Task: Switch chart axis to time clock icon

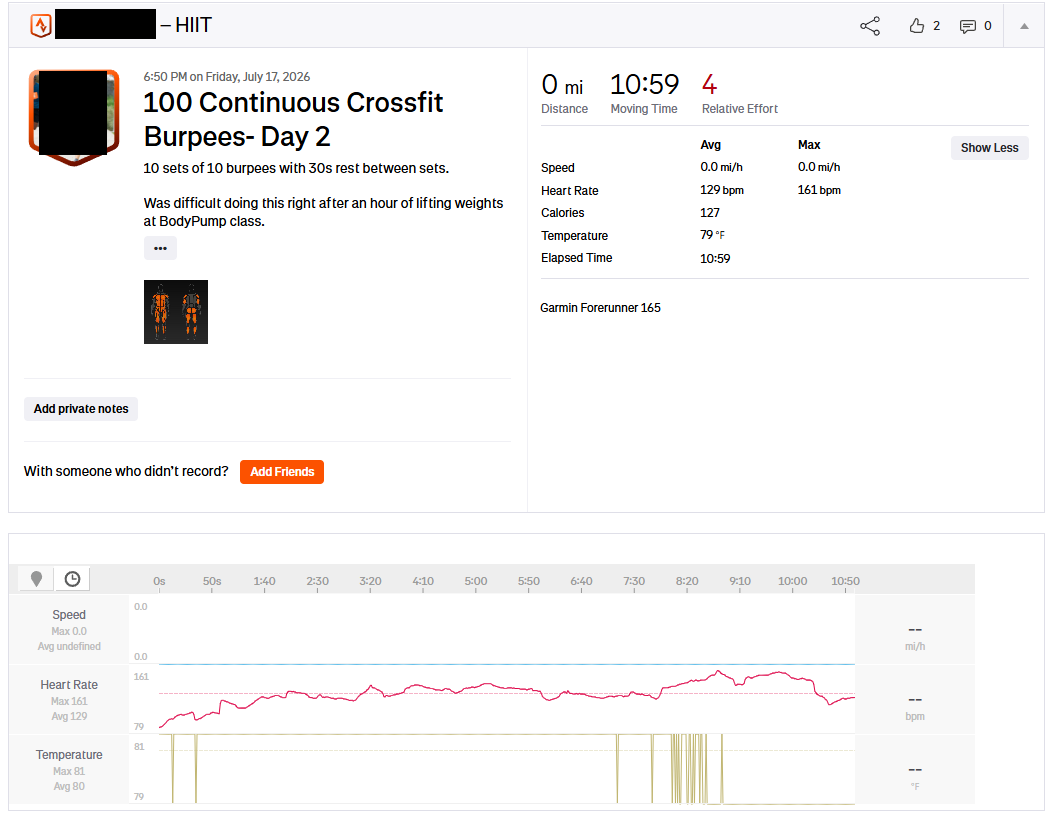Action: [x=72, y=579]
